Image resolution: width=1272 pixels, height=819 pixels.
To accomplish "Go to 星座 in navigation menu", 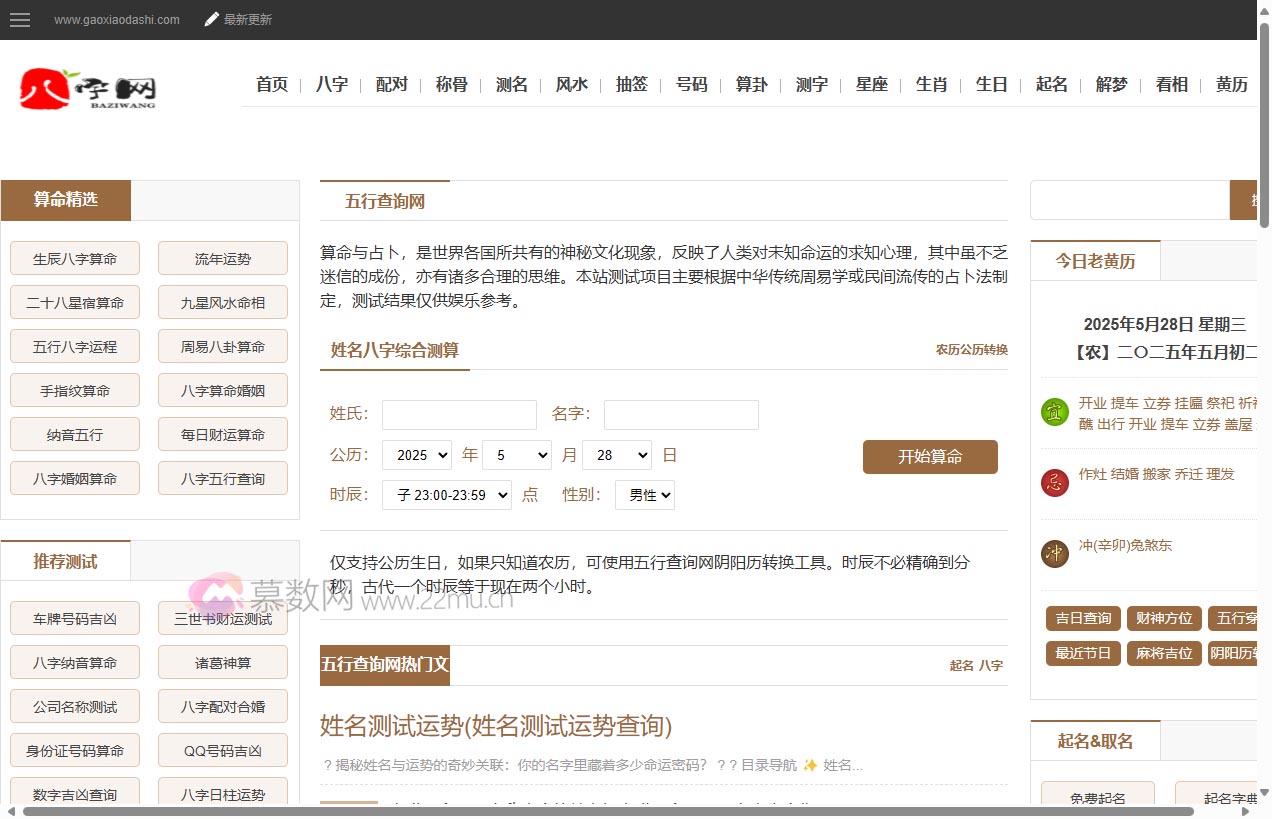I will coord(871,85).
